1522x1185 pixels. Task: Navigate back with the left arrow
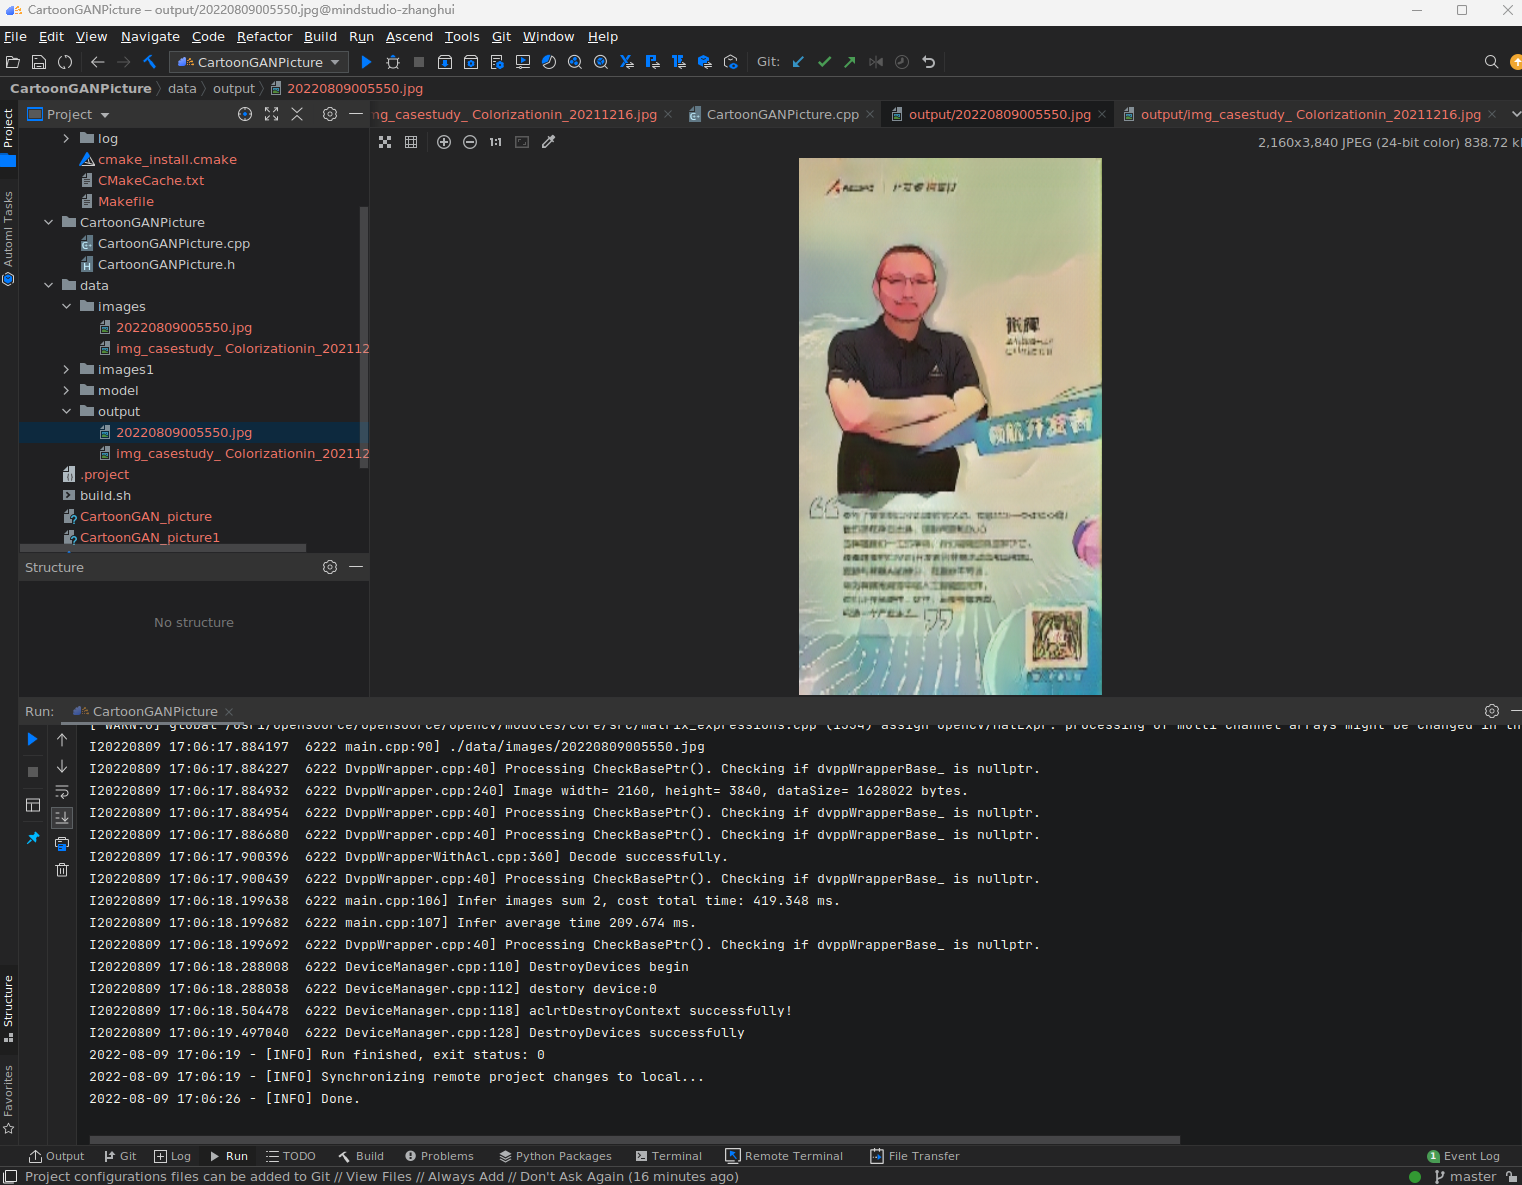pyautogui.click(x=97, y=62)
